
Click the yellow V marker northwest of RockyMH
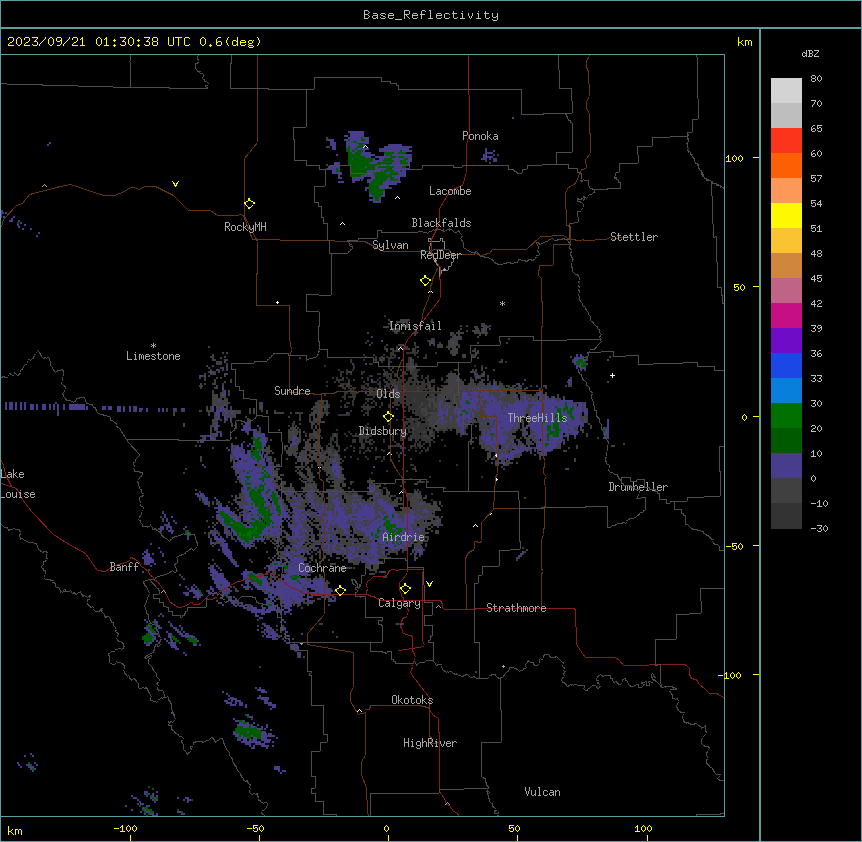[175, 184]
